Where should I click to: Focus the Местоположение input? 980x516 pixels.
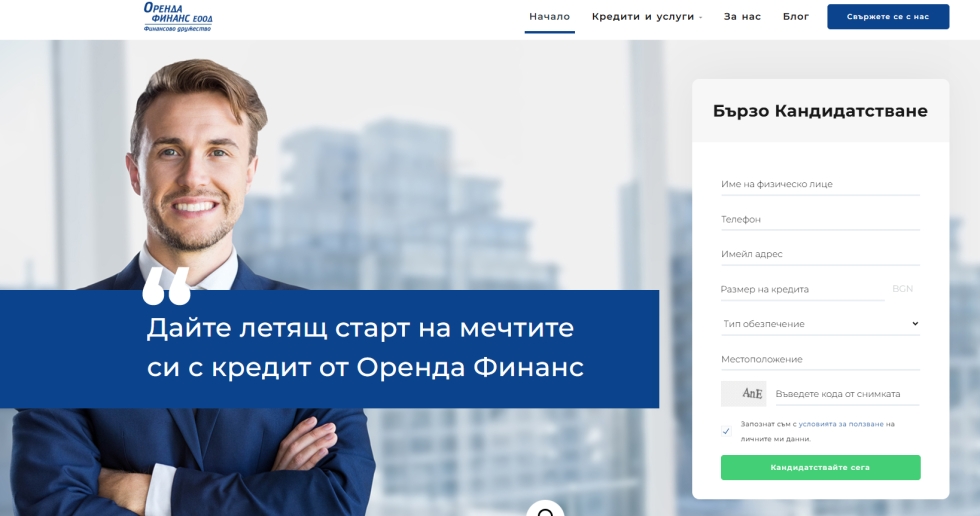[x=820, y=359]
